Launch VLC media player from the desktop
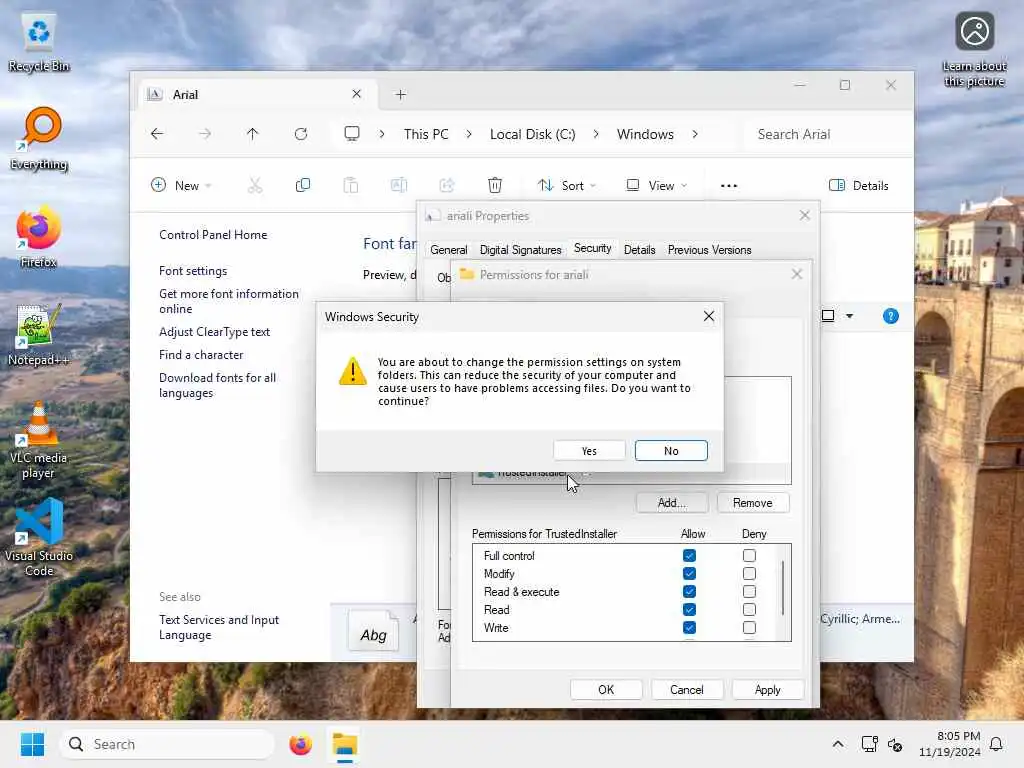This screenshot has height=768, width=1024. [39, 439]
